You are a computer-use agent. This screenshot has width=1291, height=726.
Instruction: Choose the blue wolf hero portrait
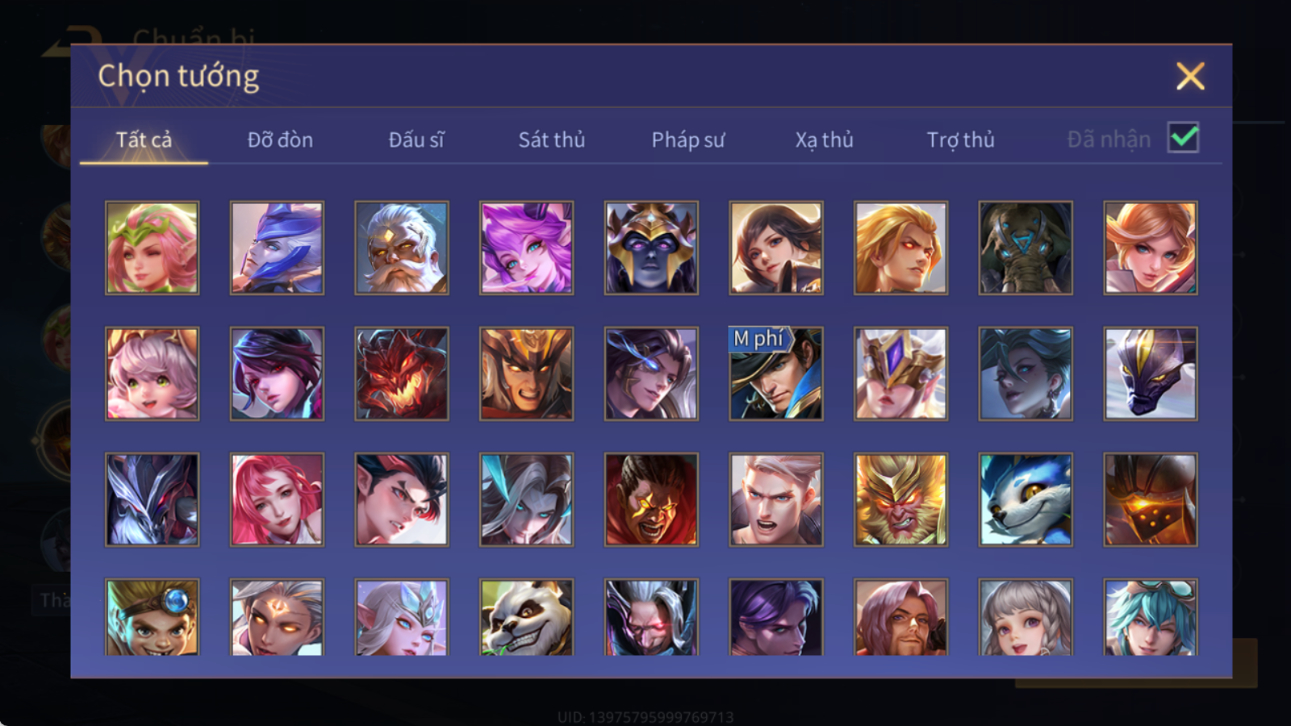point(1025,499)
